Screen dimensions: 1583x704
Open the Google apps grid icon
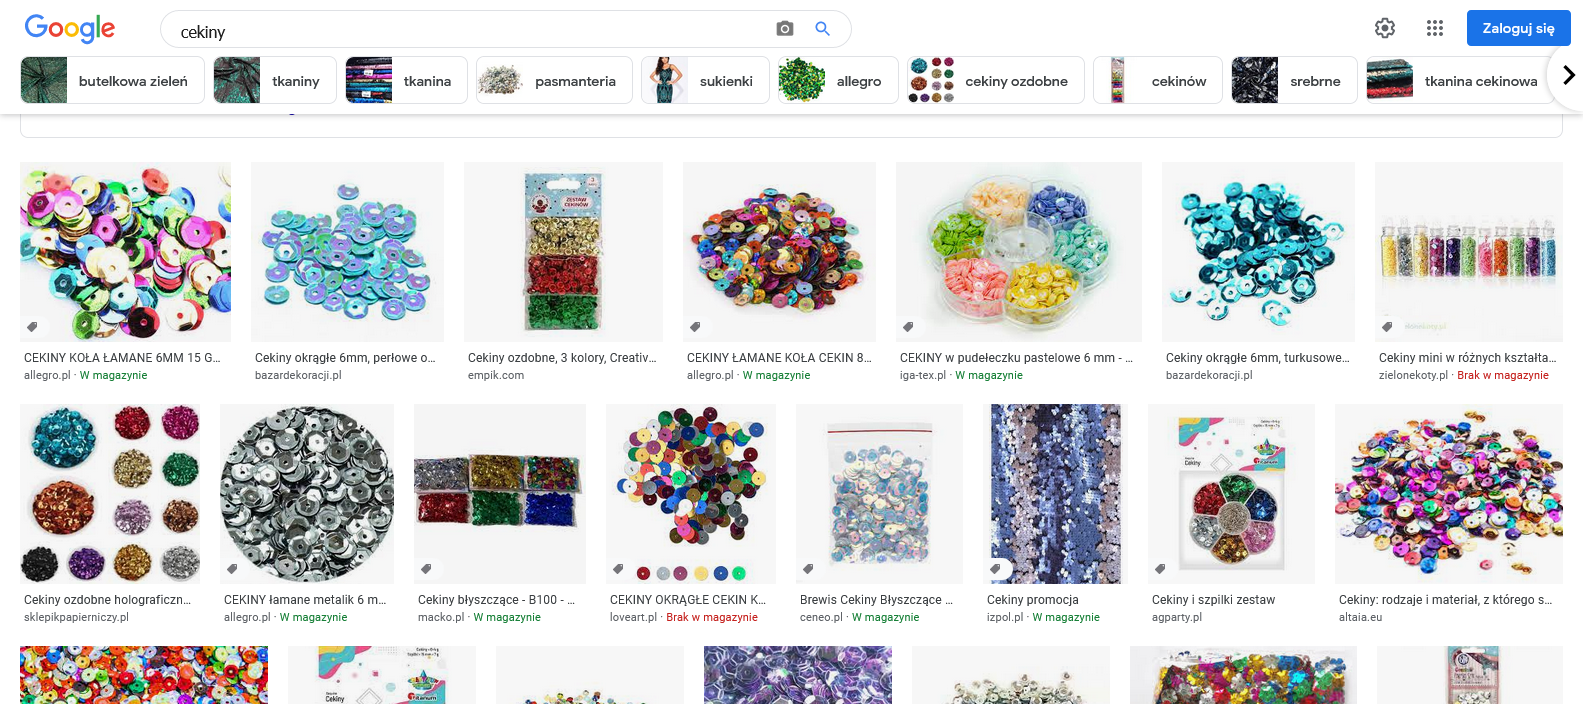[1435, 28]
